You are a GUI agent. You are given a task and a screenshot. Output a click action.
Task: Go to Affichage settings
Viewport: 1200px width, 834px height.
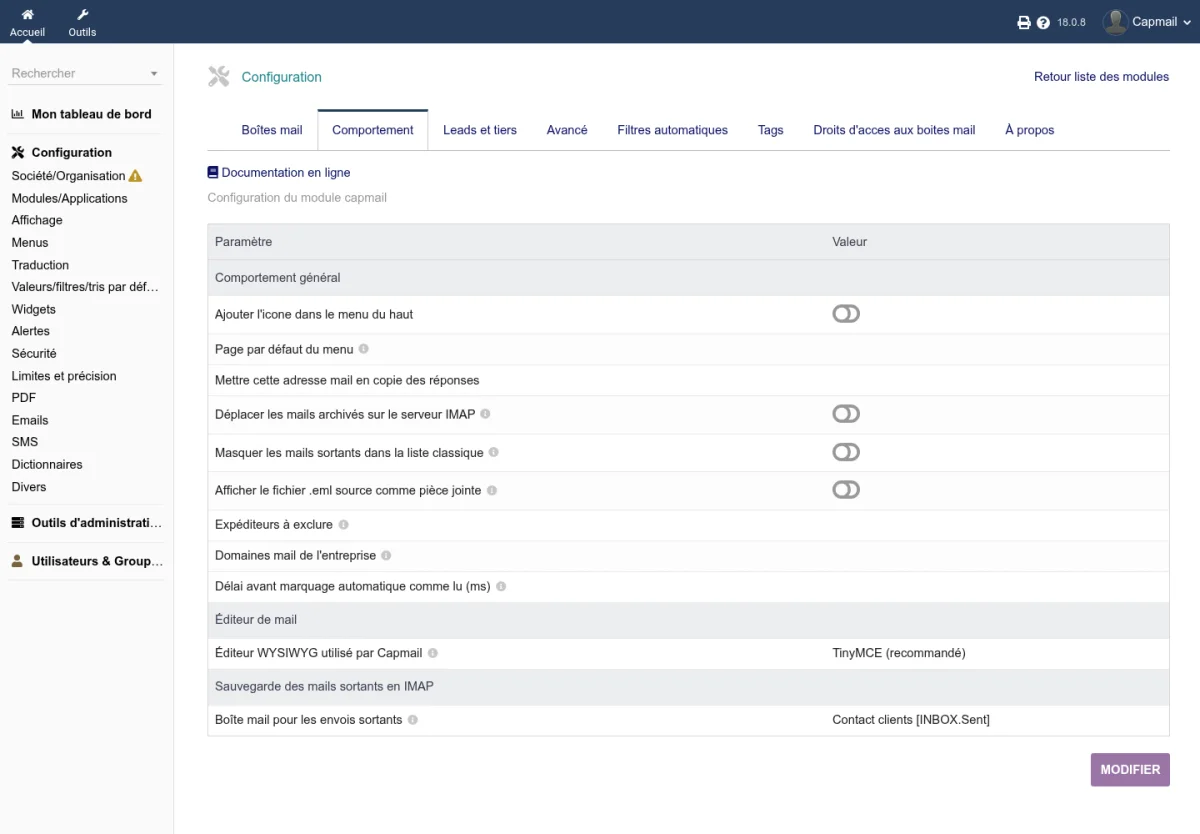pyautogui.click(x=37, y=220)
